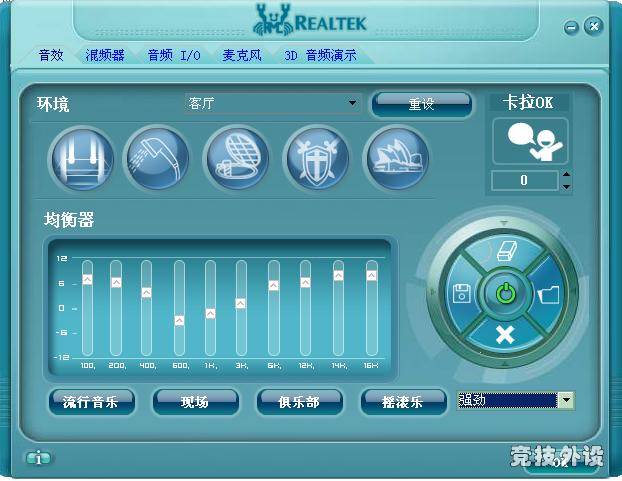
Task: Load equalizer preset with folder icon
Action: 549,295
